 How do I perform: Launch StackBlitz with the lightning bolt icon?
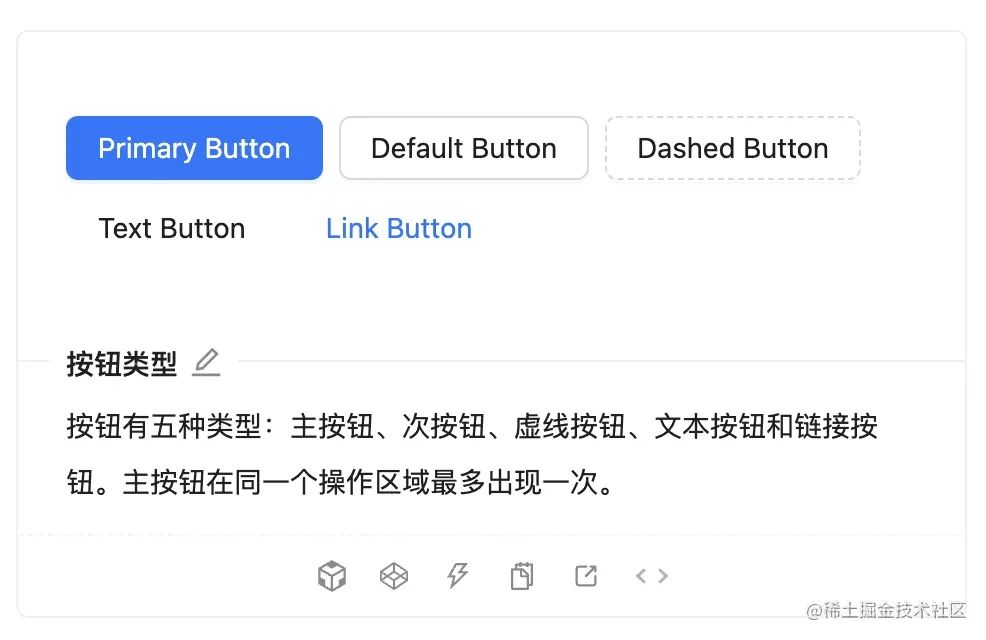pos(457,576)
